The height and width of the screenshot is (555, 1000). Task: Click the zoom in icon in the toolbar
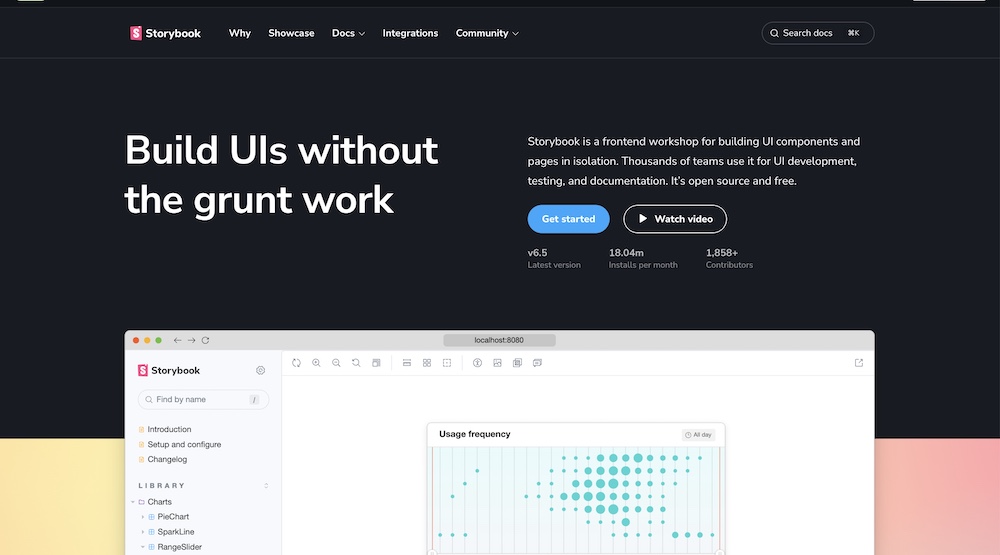pyautogui.click(x=316, y=363)
